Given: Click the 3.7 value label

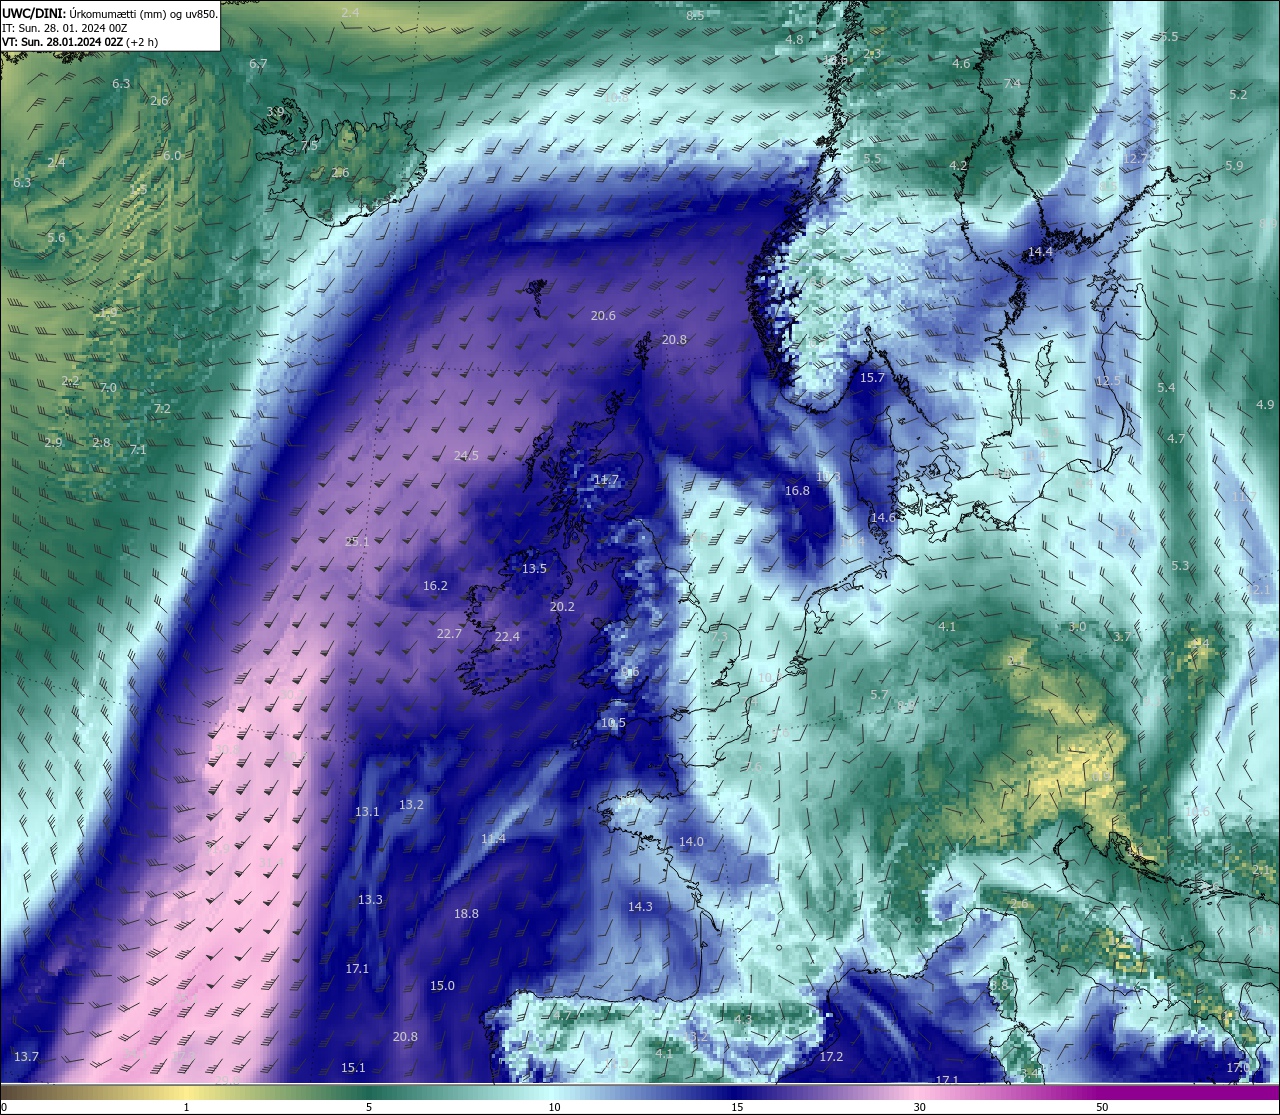Looking at the screenshot, I should tap(1122, 636).
